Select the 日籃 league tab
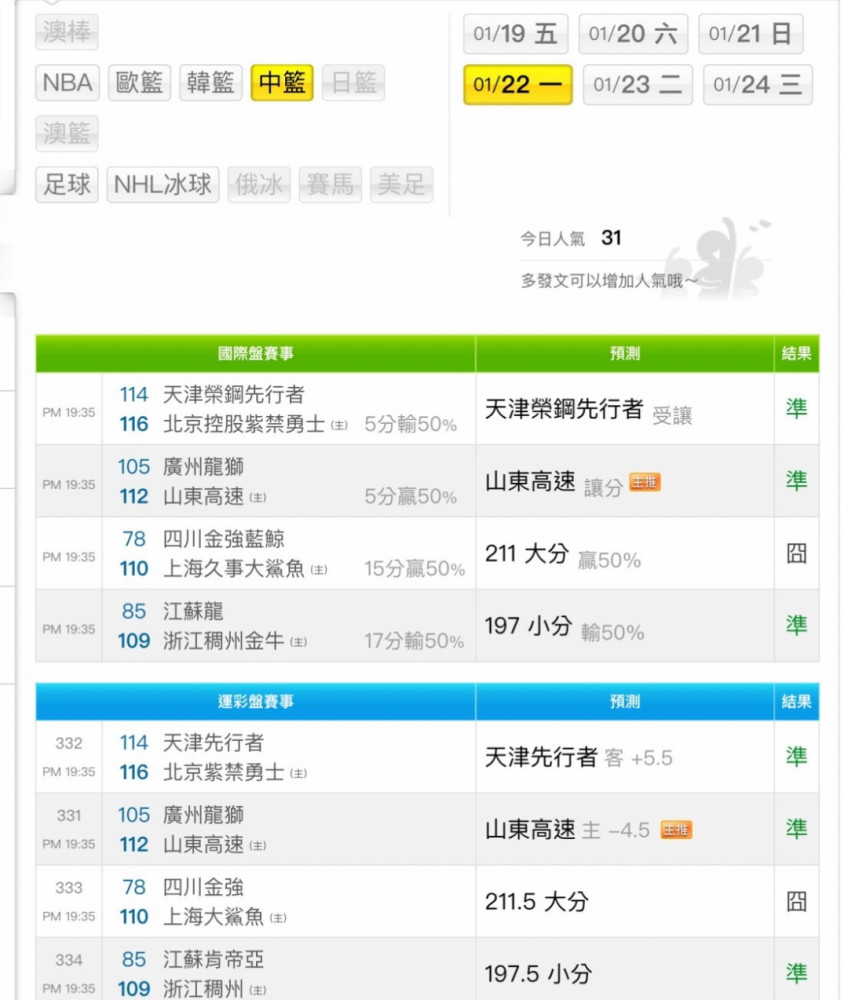 point(354,82)
